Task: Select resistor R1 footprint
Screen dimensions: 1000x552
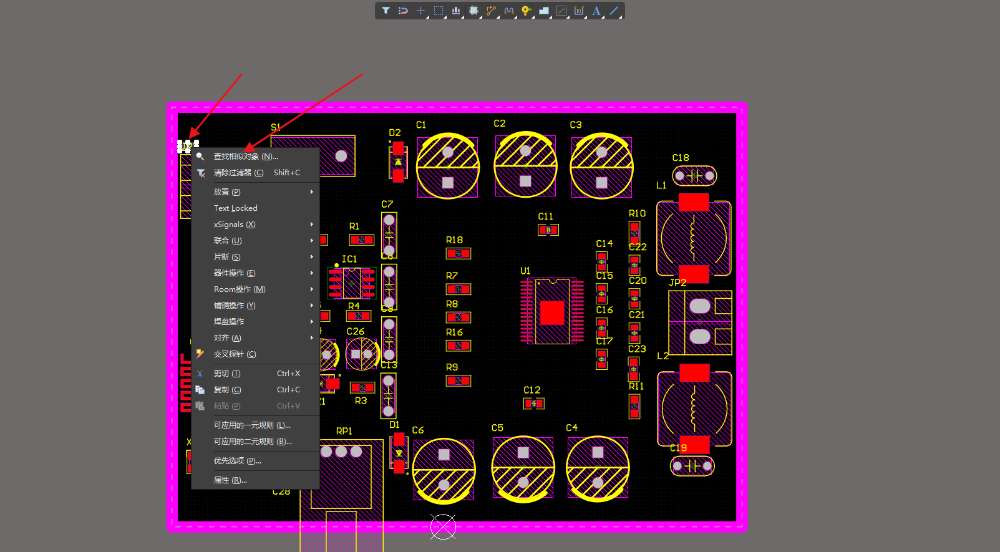Action: [361, 240]
